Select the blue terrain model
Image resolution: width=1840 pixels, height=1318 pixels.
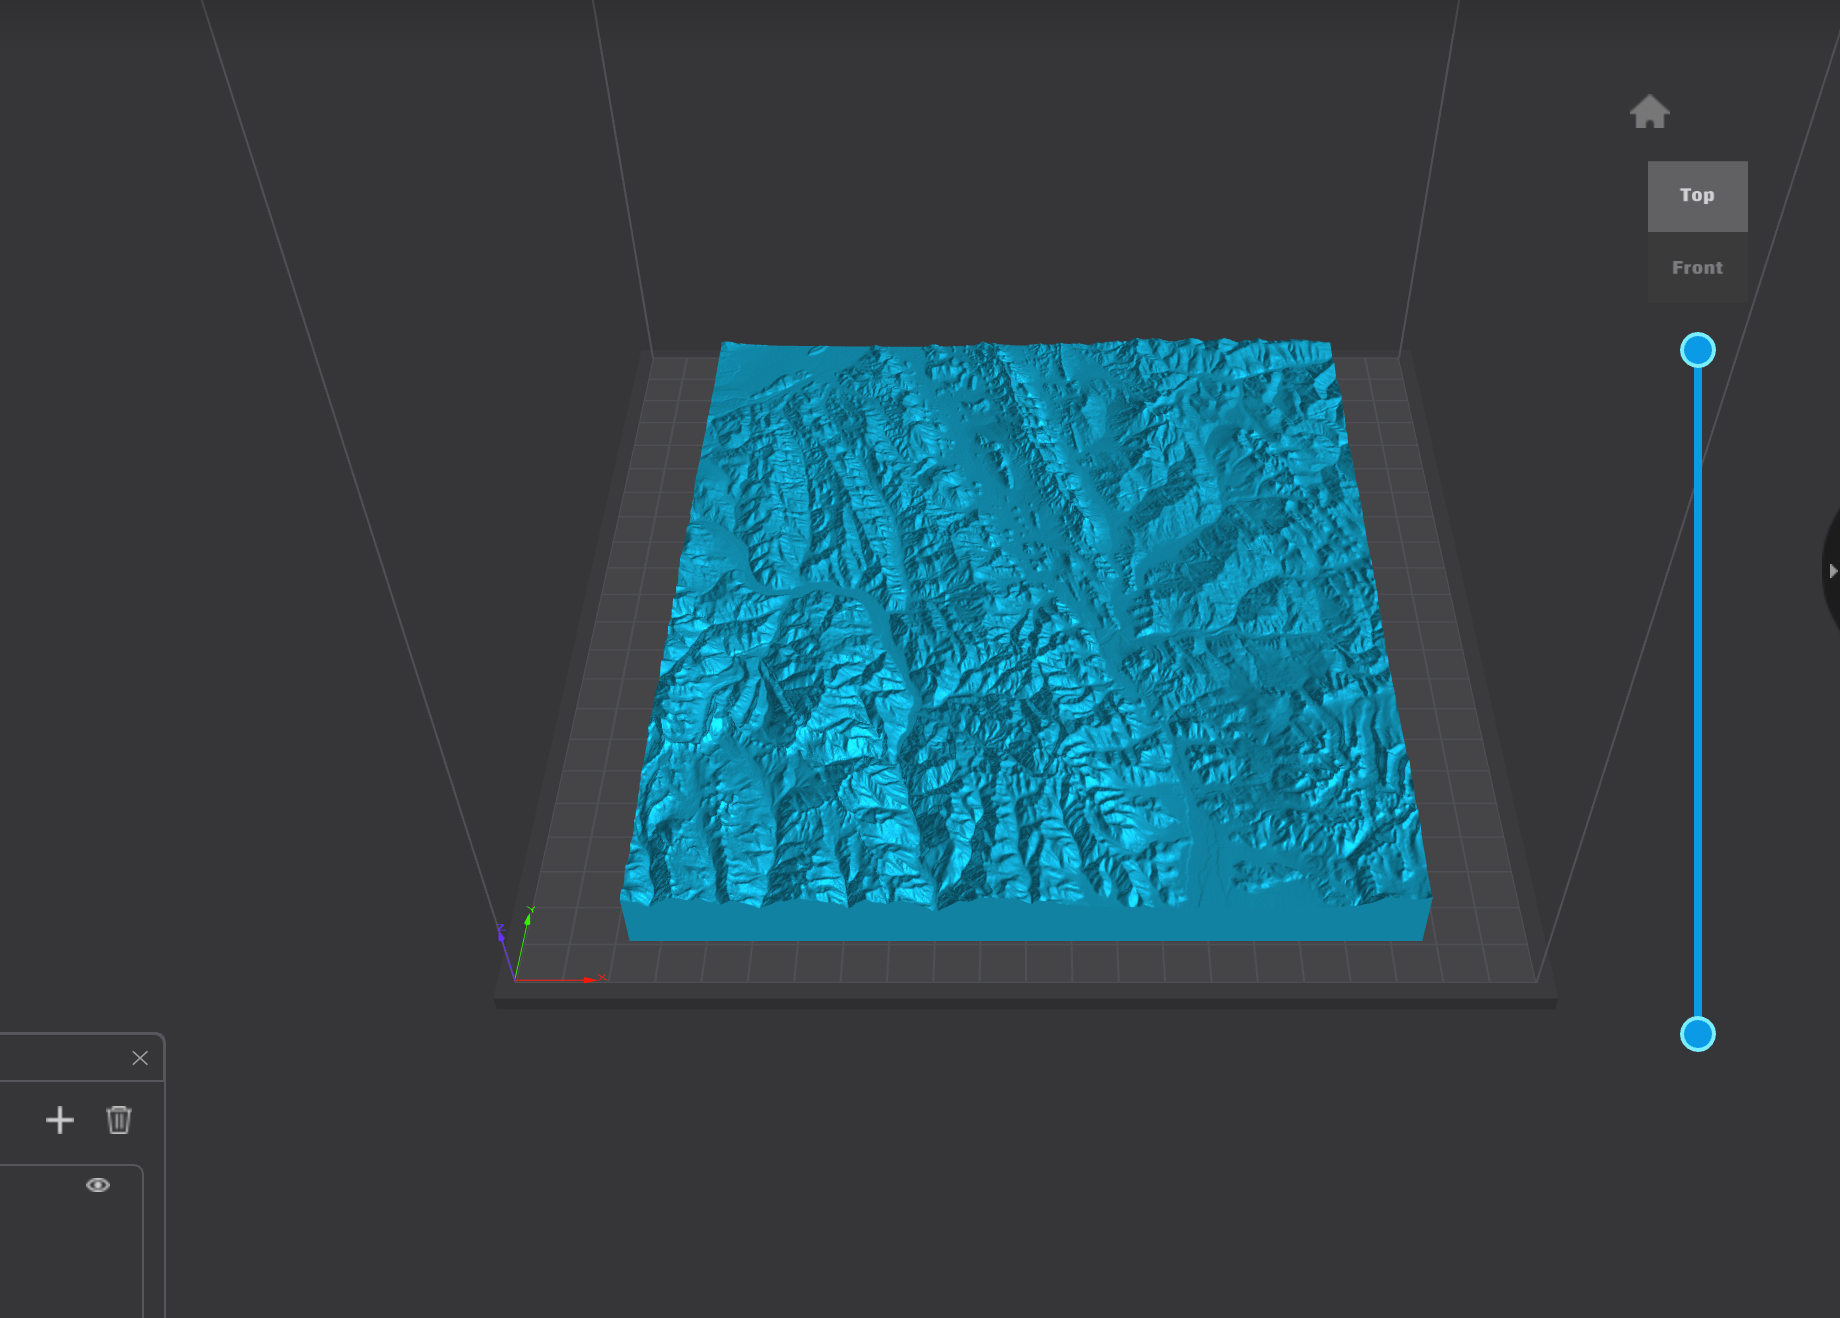pos(1026,620)
